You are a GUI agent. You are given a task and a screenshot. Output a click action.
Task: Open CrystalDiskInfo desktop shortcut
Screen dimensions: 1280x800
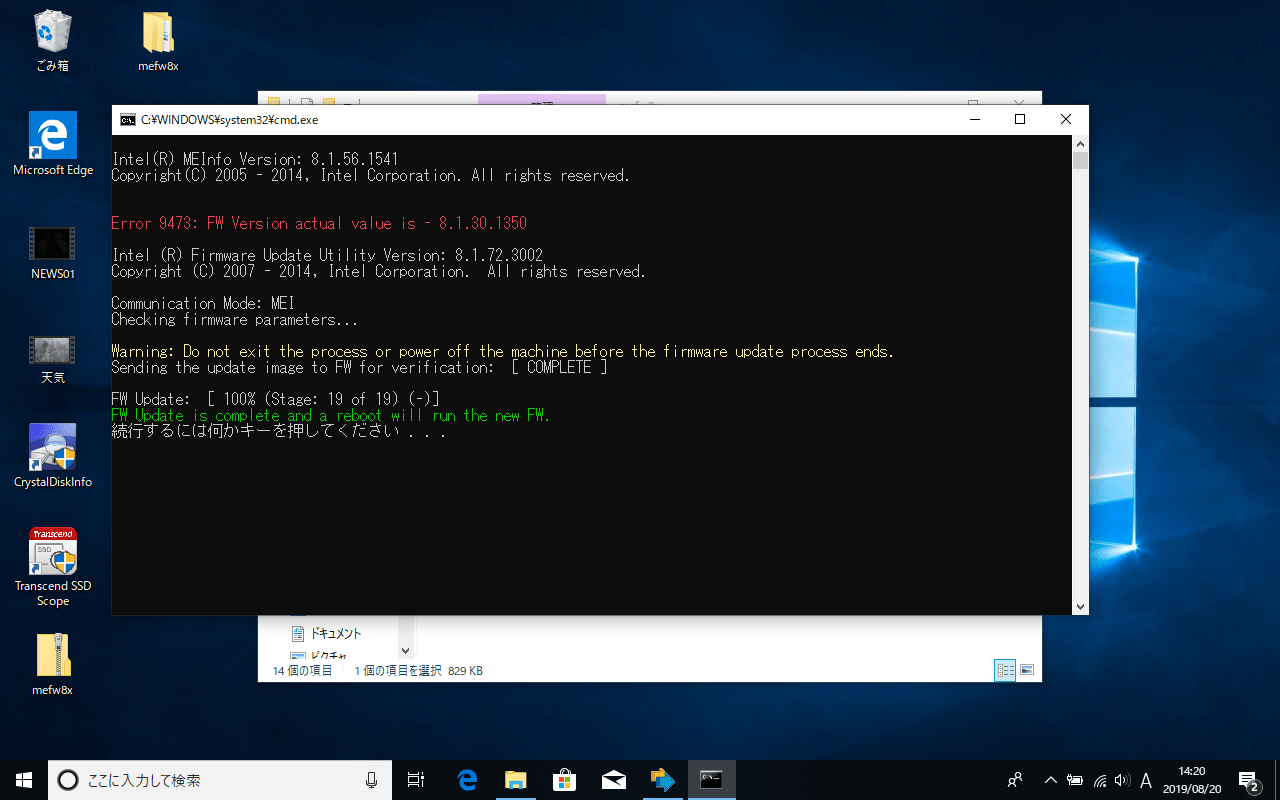tap(53, 456)
